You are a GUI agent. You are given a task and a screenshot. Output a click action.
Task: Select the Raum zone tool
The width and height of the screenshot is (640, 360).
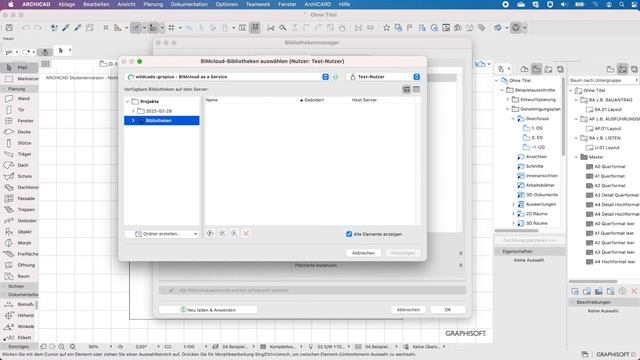click(x=19, y=276)
